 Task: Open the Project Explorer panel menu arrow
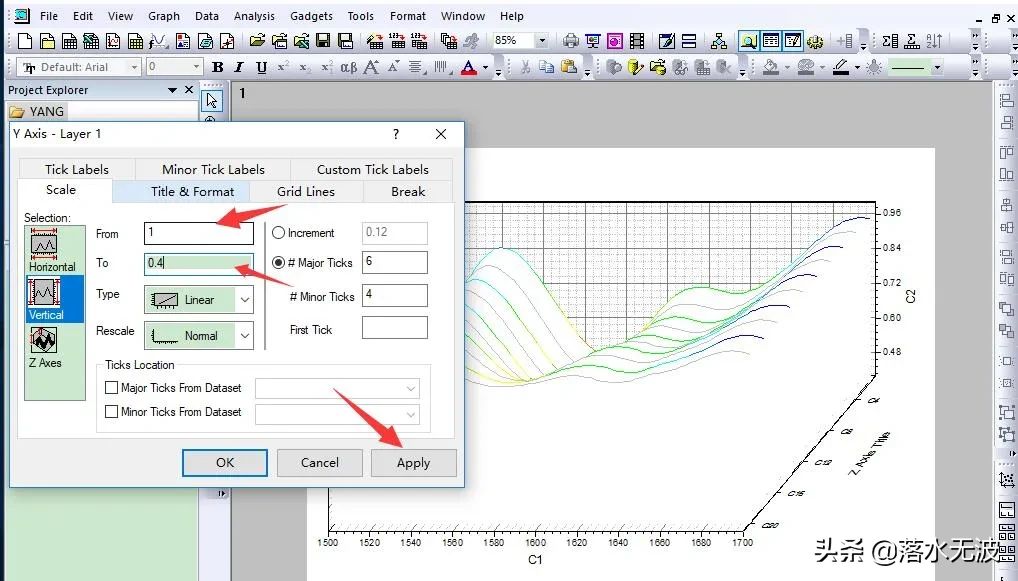point(172,90)
